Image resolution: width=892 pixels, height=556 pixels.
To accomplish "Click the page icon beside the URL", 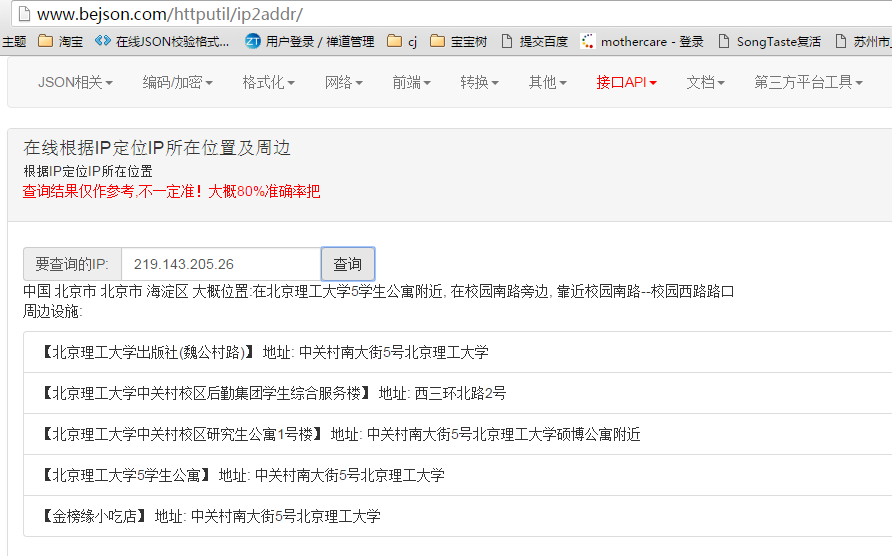I will pyautogui.click(x=24, y=14).
